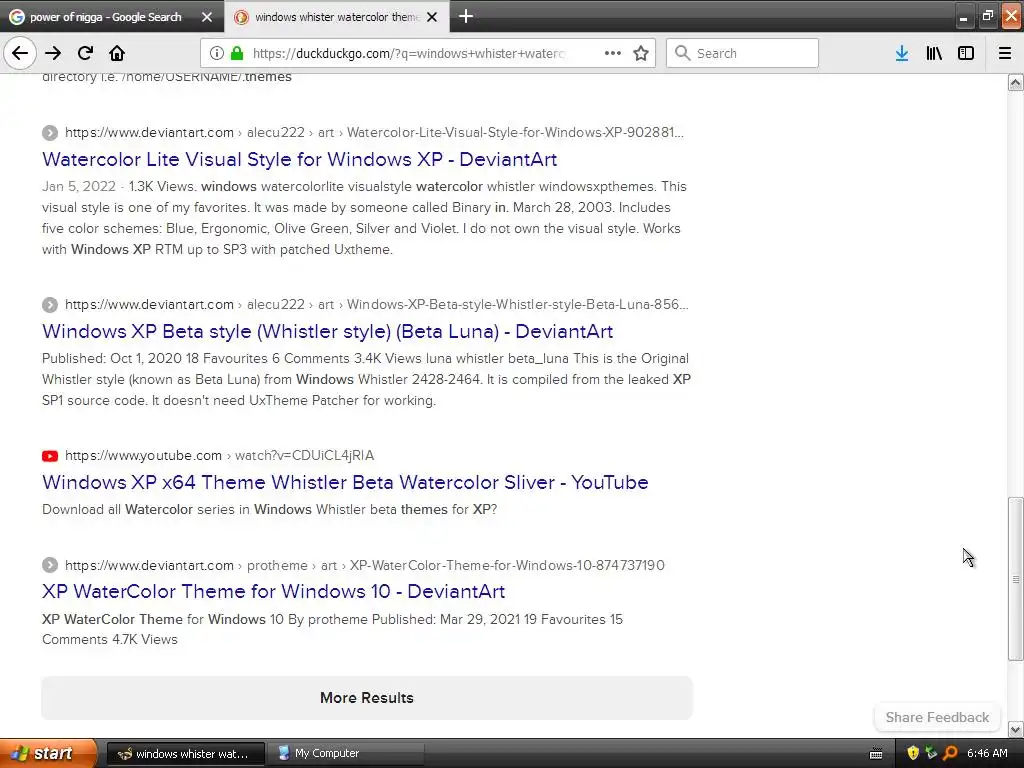Bookmark this page with the star
Viewport: 1024px width, 768px height.
(641, 53)
